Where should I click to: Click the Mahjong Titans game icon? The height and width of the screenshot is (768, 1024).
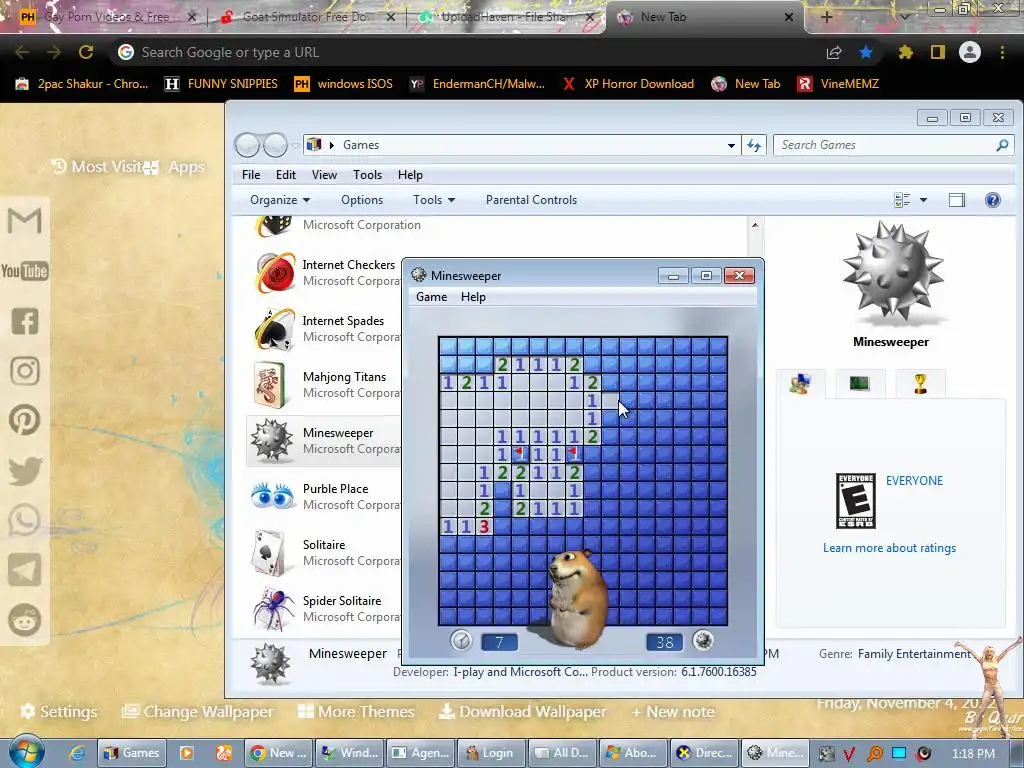click(270, 385)
